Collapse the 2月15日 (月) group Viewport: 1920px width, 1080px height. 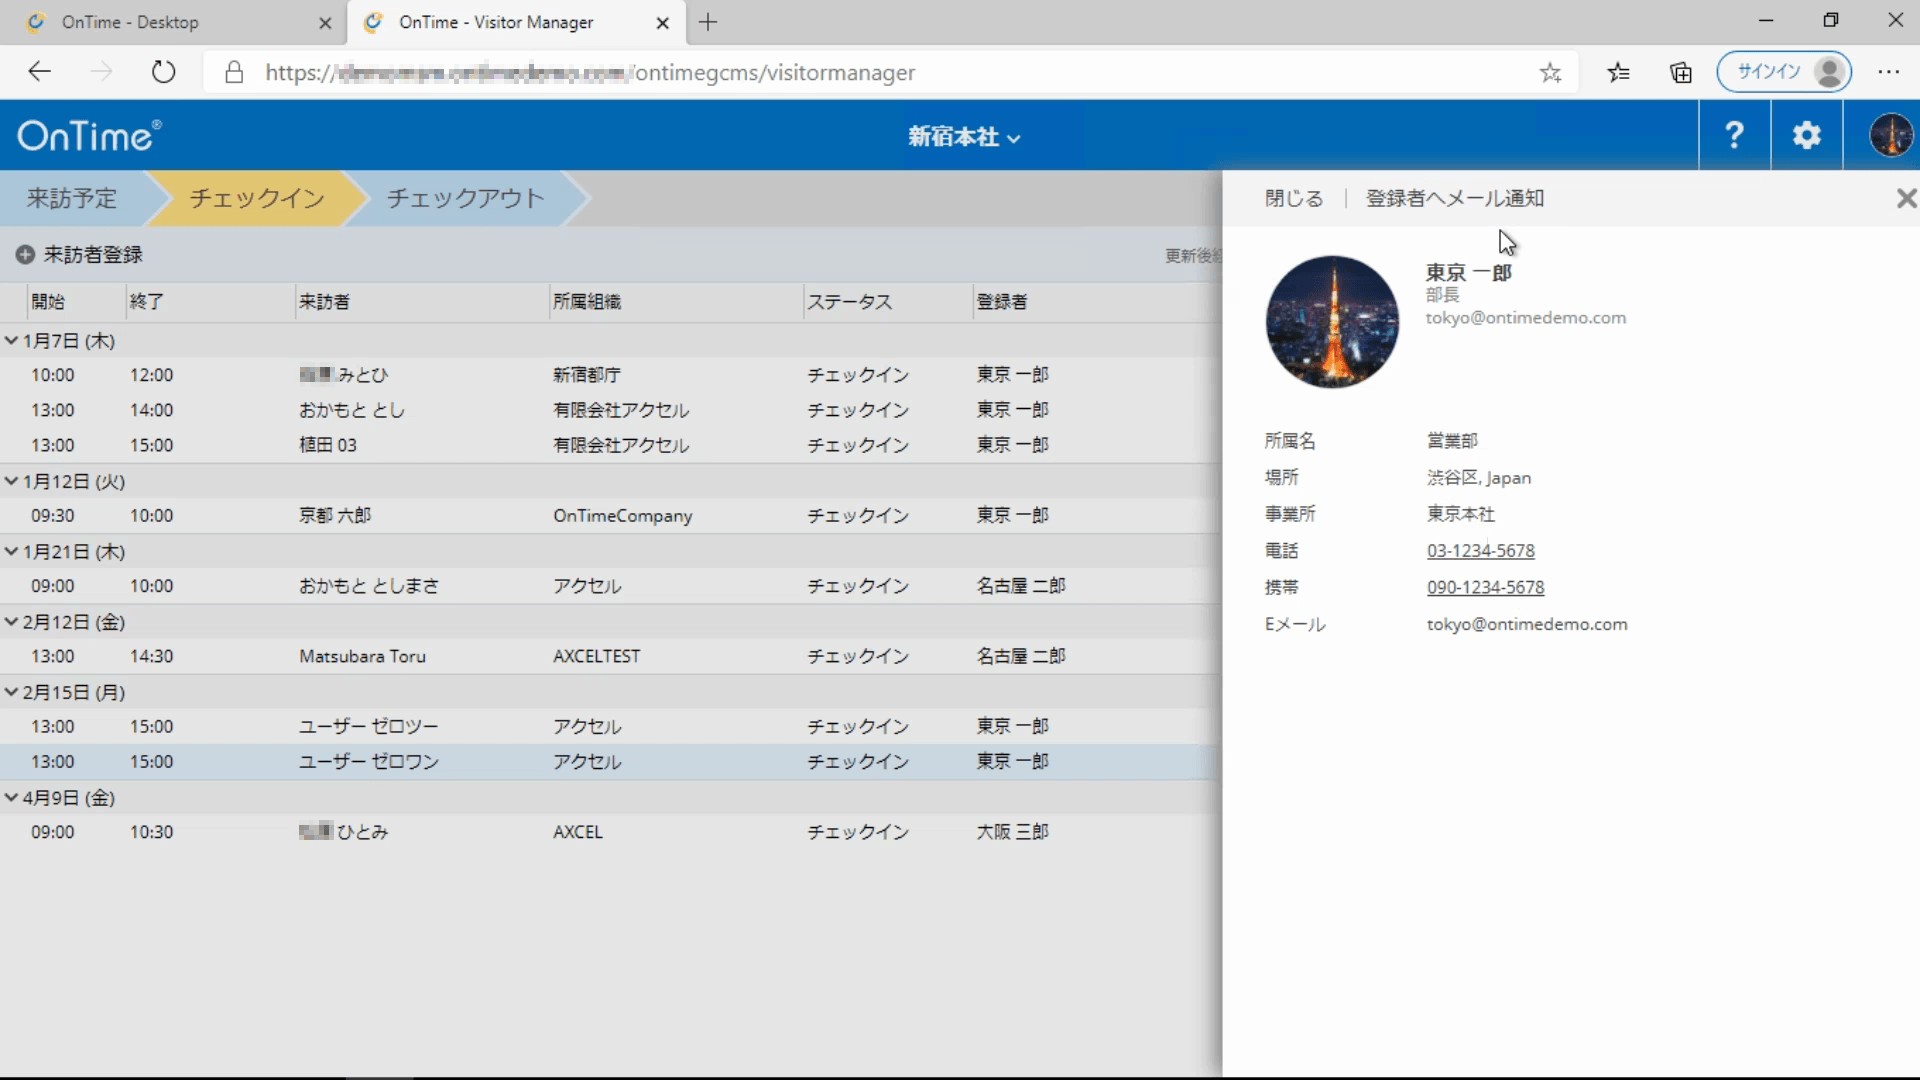click(12, 692)
